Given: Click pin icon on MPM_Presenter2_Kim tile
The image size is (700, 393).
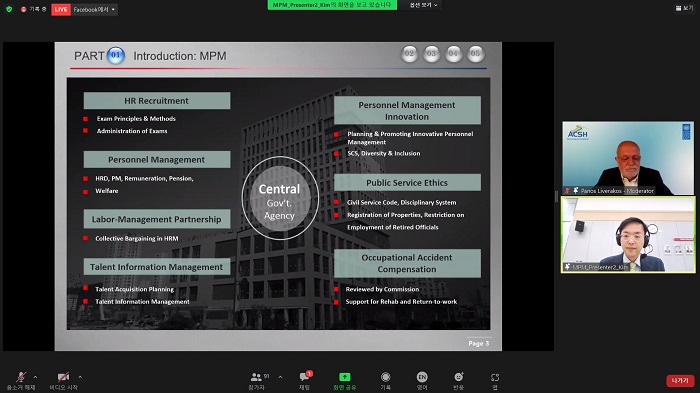Looking at the screenshot, I should [x=567, y=267].
